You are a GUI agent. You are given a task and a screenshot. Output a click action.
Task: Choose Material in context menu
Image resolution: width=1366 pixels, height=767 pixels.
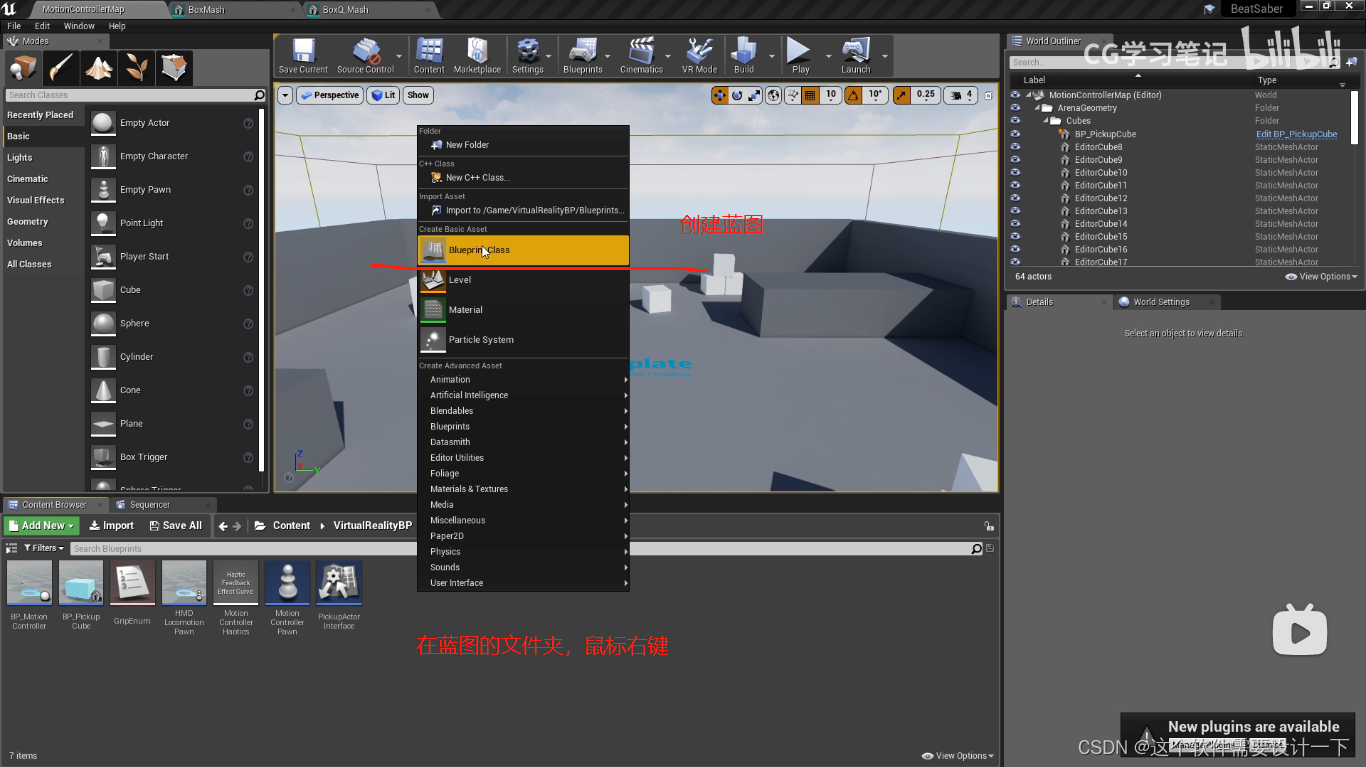(523, 310)
